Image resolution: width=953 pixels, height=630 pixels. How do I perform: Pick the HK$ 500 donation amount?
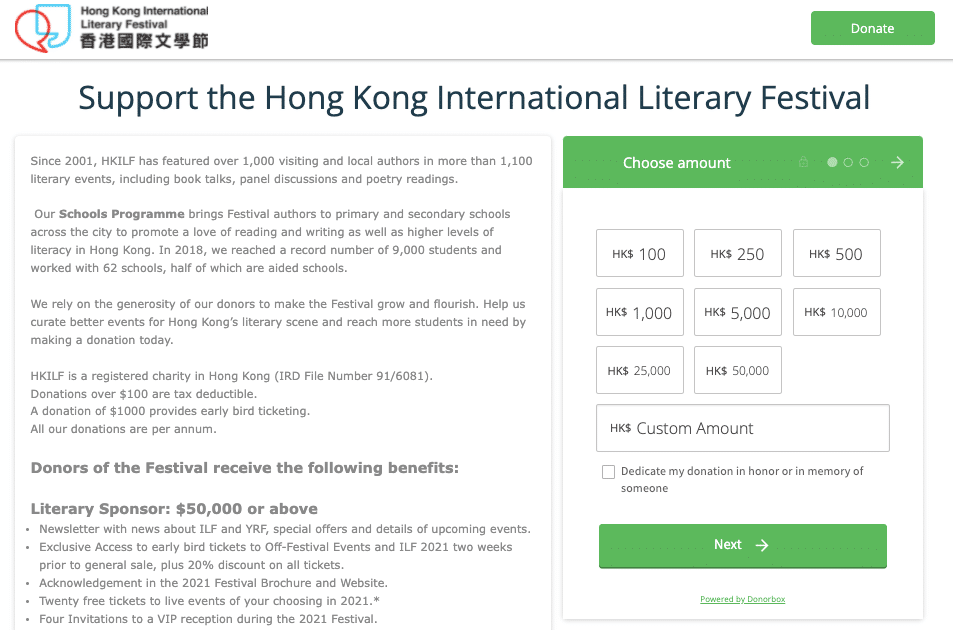tap(836, 254)
